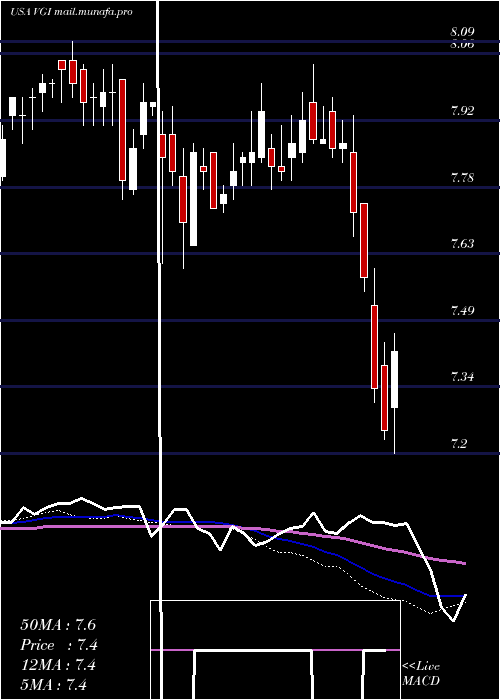The image size is (500, 700).
Task: Select the 7.92 price axis label
Action: click(x=462, y=111)
